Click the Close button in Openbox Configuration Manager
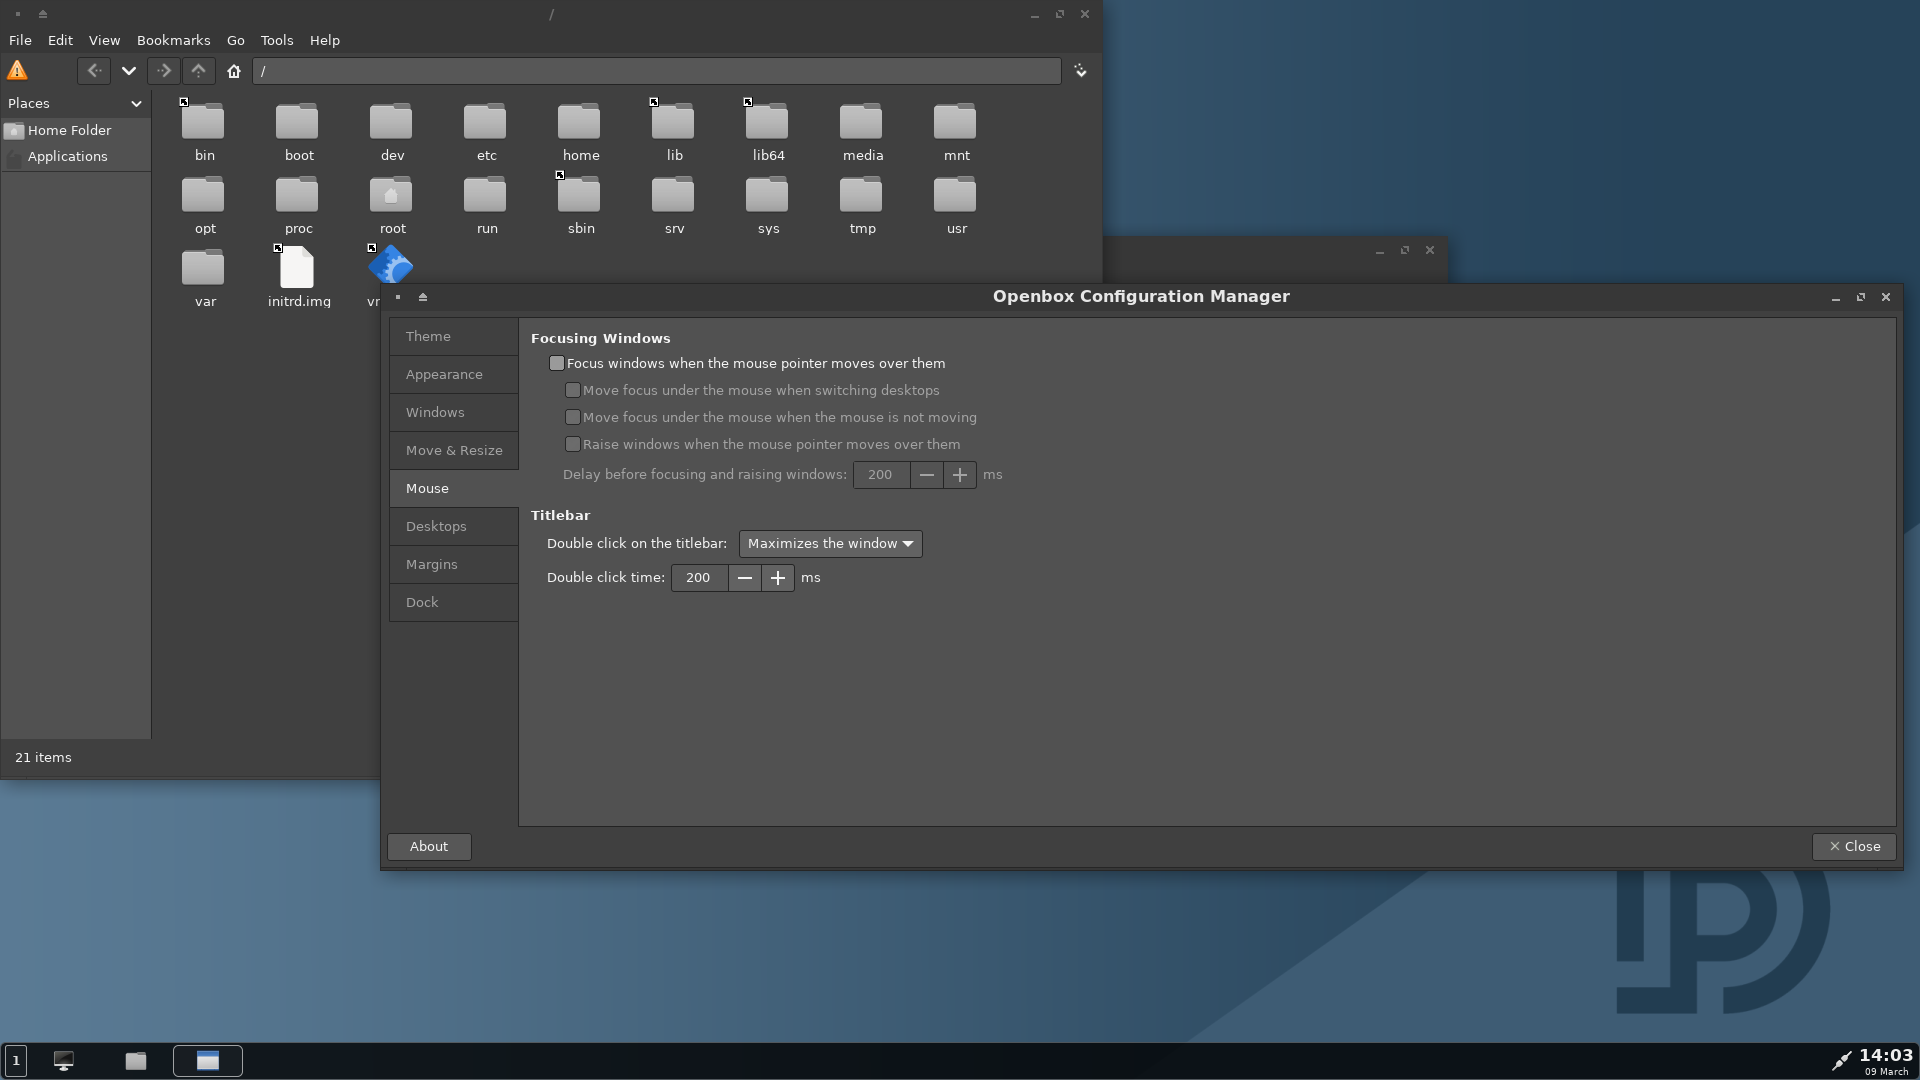The image size is (1920, 1080). click(1854, 847)
